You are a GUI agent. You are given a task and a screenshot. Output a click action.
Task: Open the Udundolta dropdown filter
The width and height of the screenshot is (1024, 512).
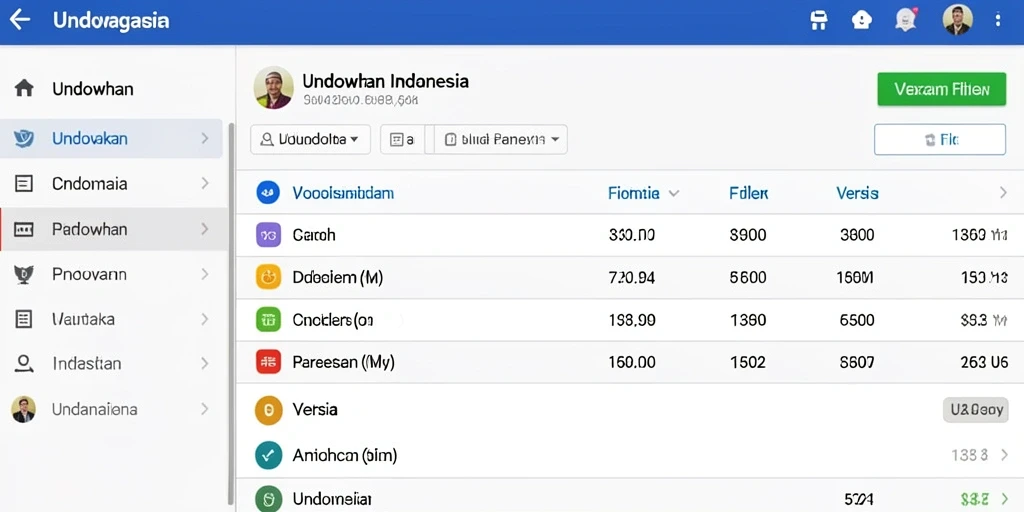click(x=310, y=139)
